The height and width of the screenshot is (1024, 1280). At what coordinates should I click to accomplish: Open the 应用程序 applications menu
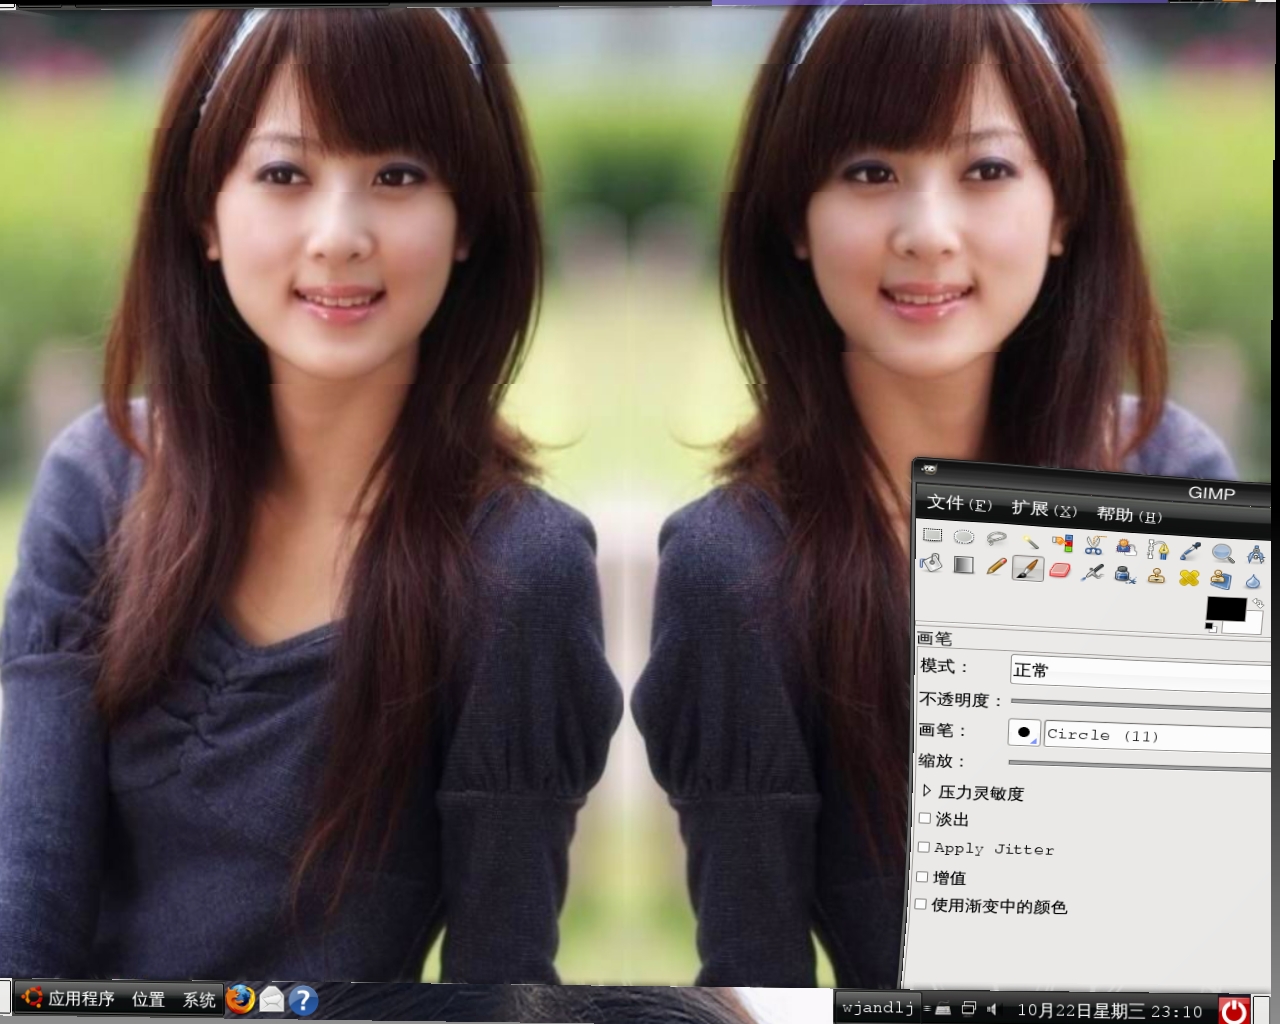[69, 998]
